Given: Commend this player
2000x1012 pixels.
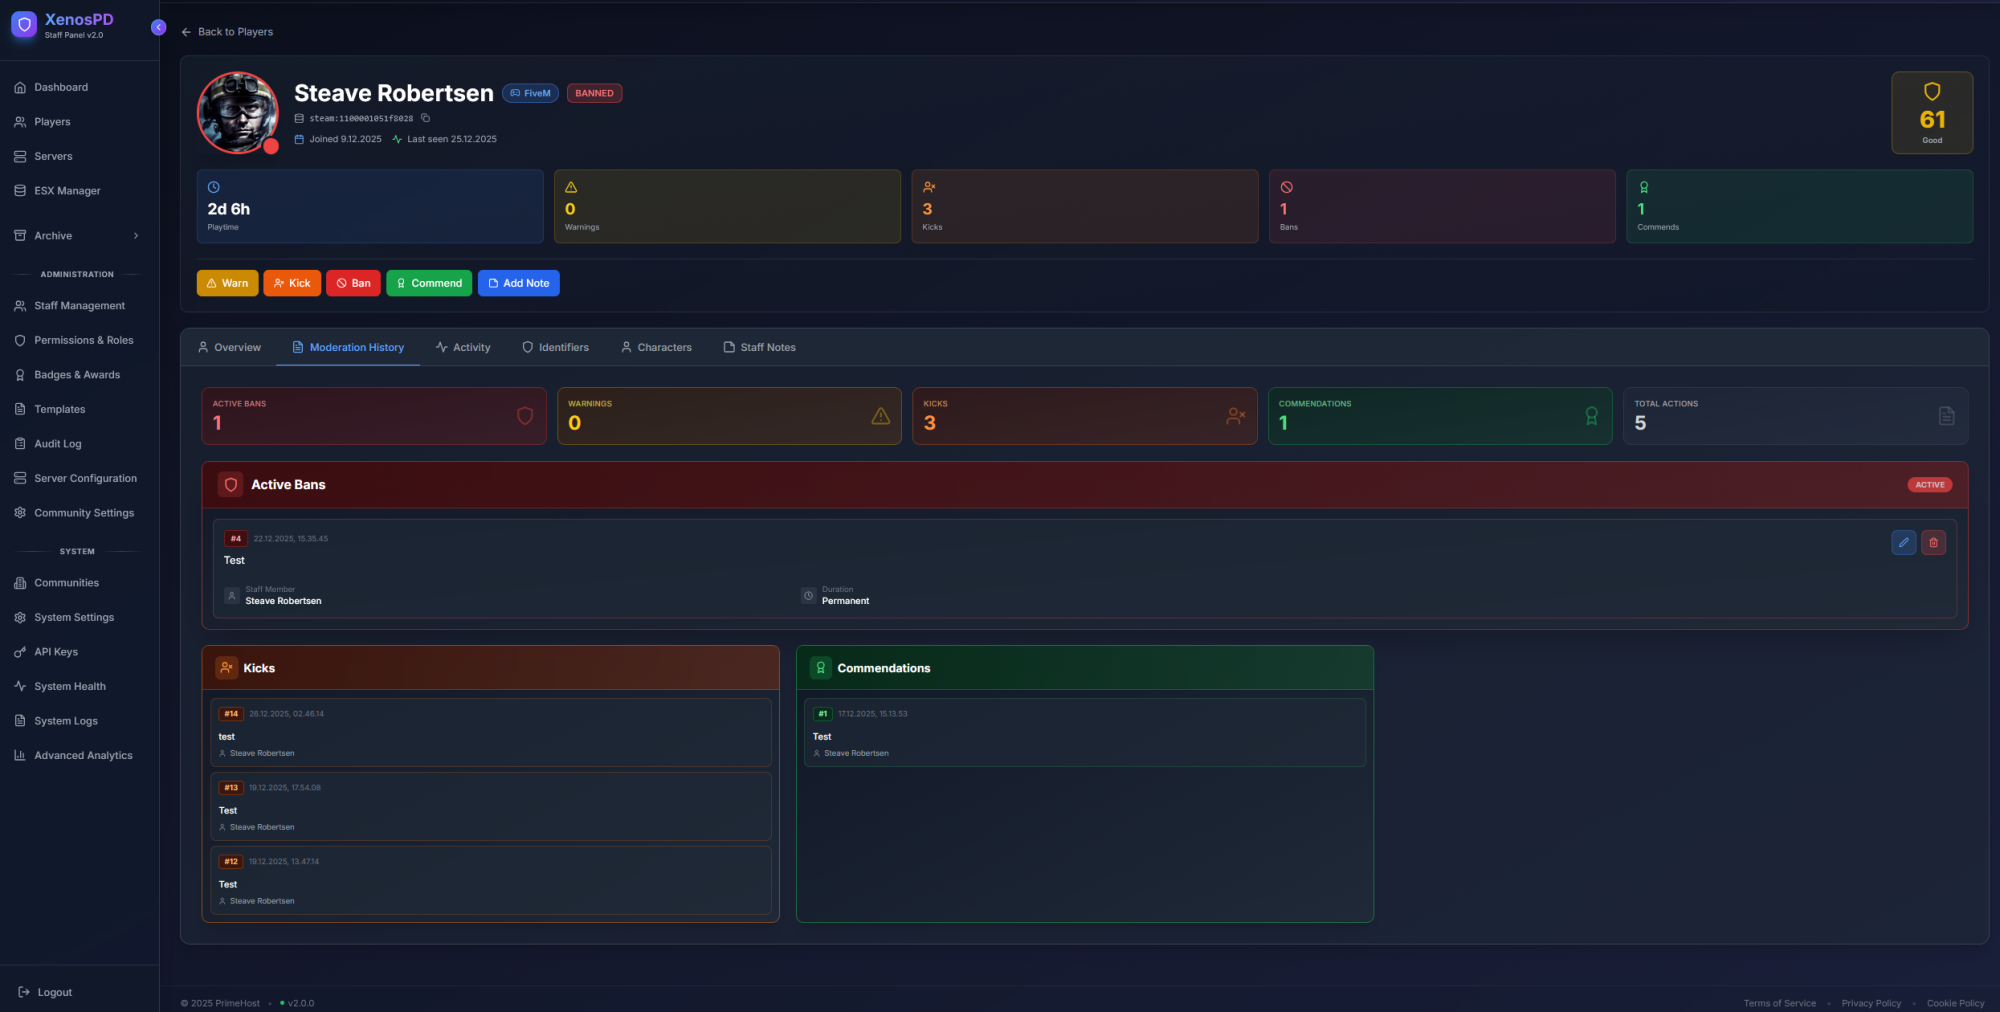Looking at the screenshot, I should [x=429, y=283].
